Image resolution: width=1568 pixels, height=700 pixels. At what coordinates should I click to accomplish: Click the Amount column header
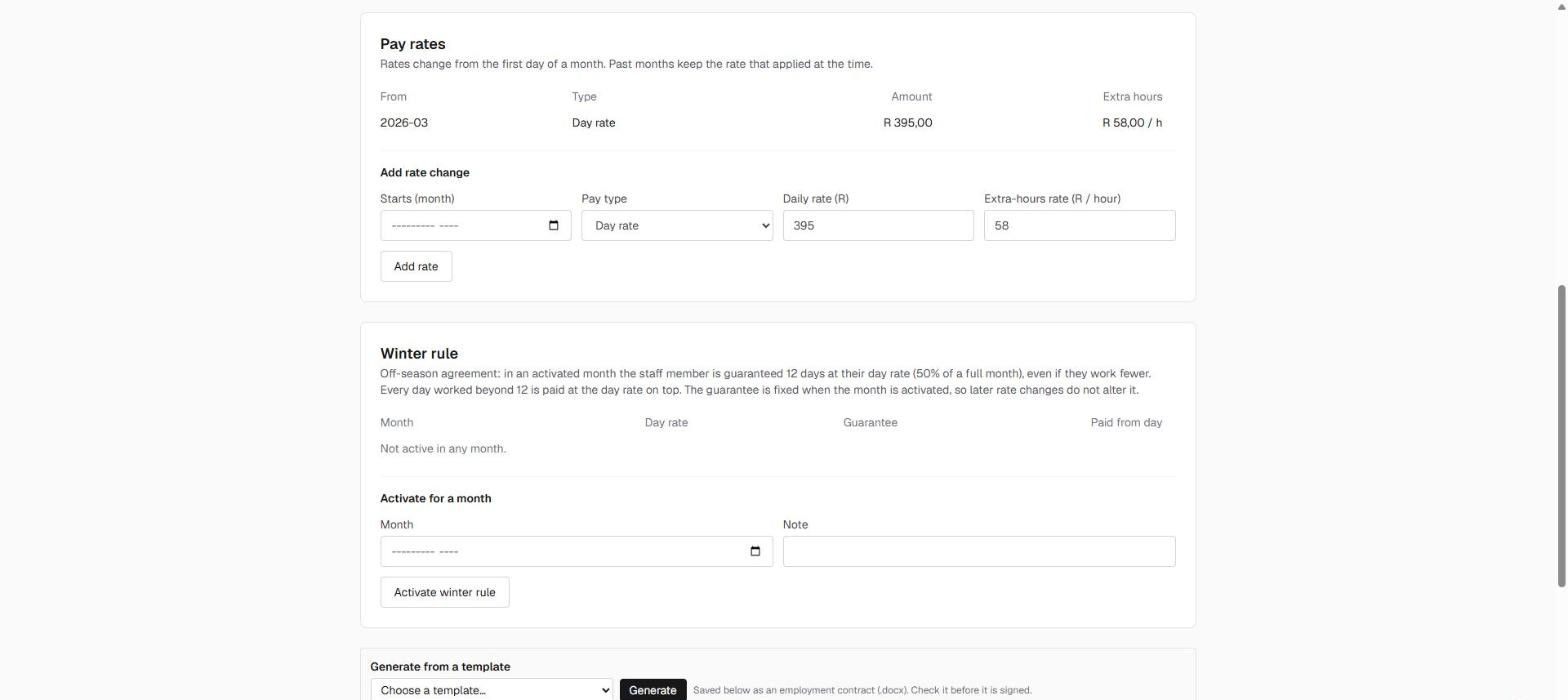(x=912, y=97)
